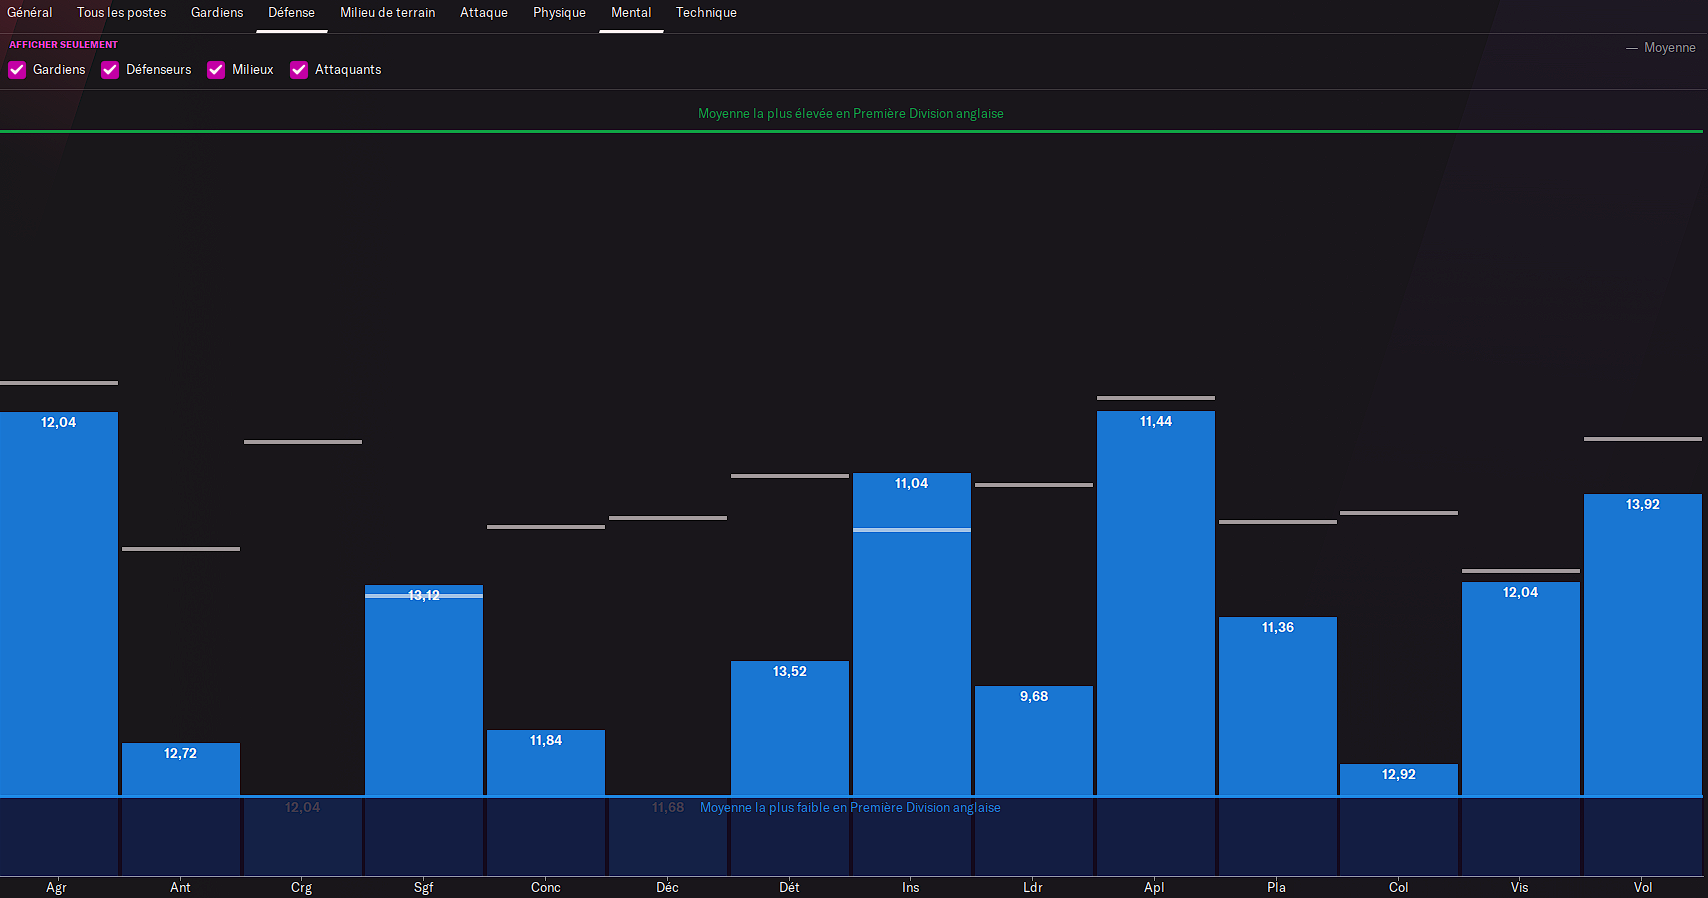Select the Ldr bar showing 9,68
The height and width of the screenshot is (898, 1708).
(1033, 740)
